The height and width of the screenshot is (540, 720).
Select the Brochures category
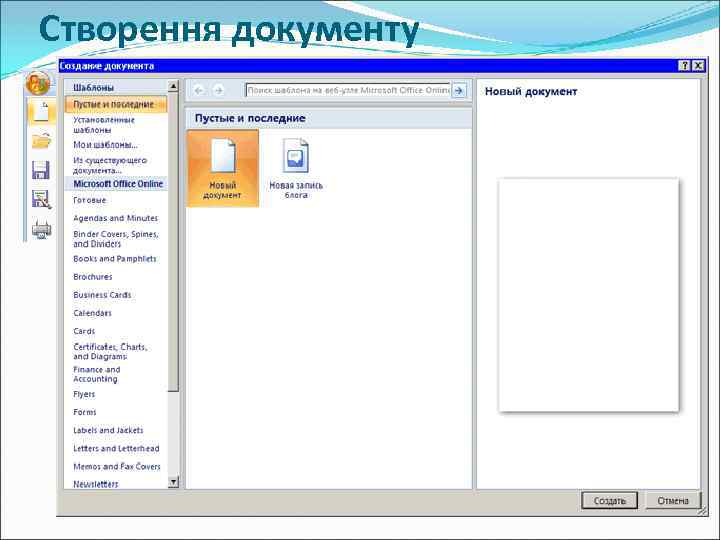(93, 277)
